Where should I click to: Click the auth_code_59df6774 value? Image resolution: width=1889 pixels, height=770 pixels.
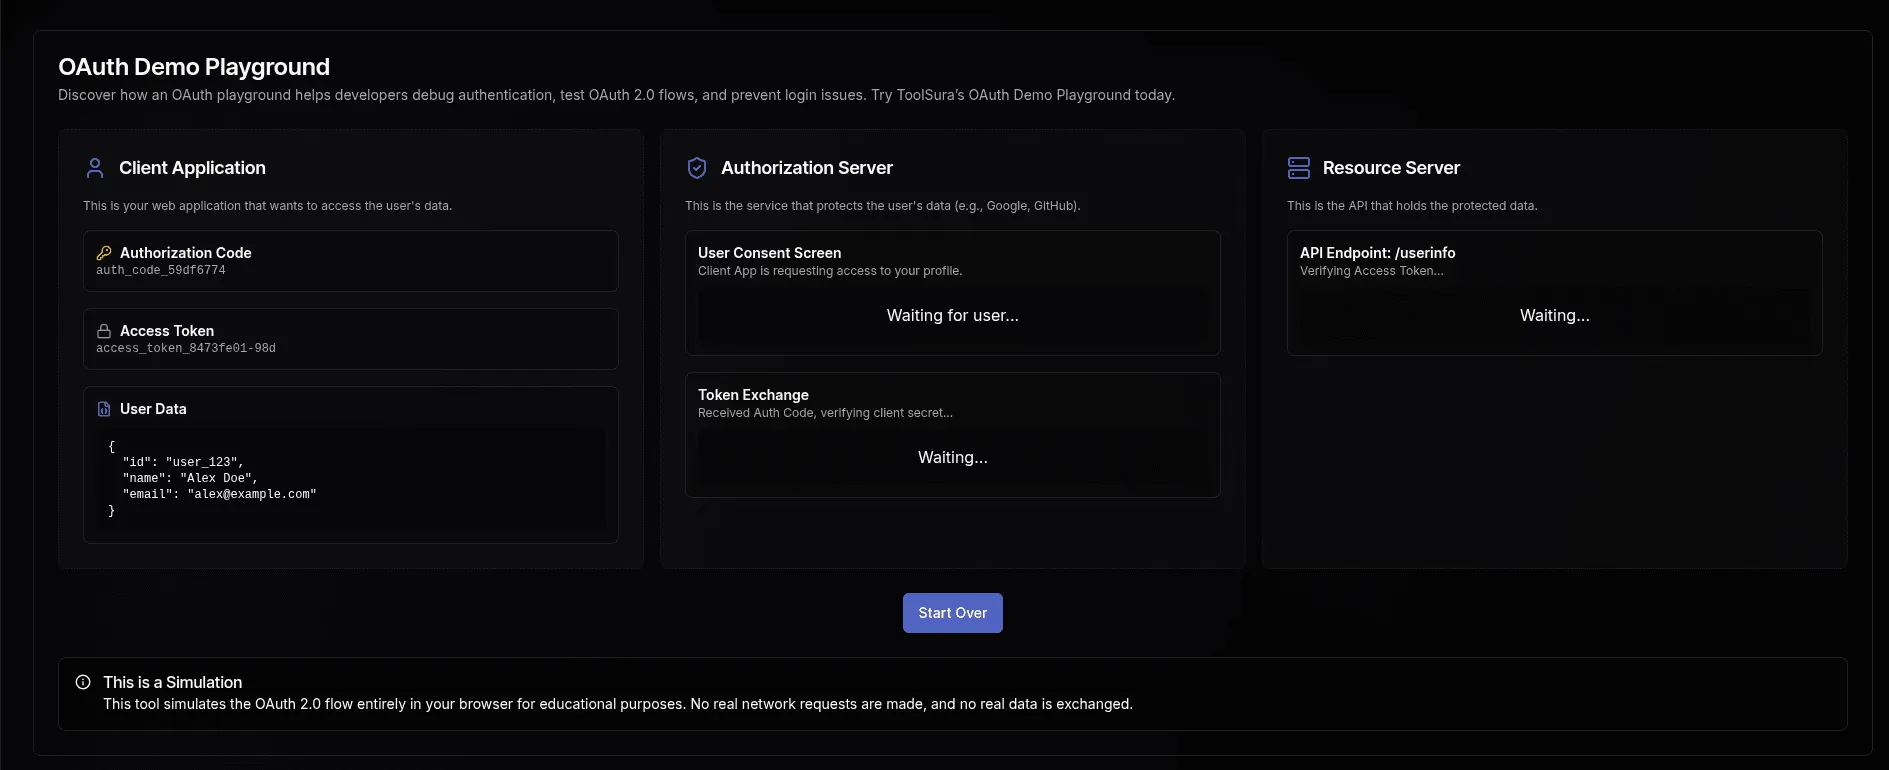161,271
